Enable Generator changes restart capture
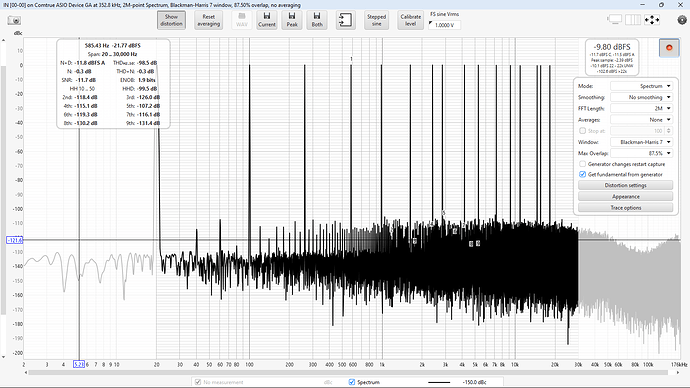Viewport: 690px width, 388px height. click(583, 164)
